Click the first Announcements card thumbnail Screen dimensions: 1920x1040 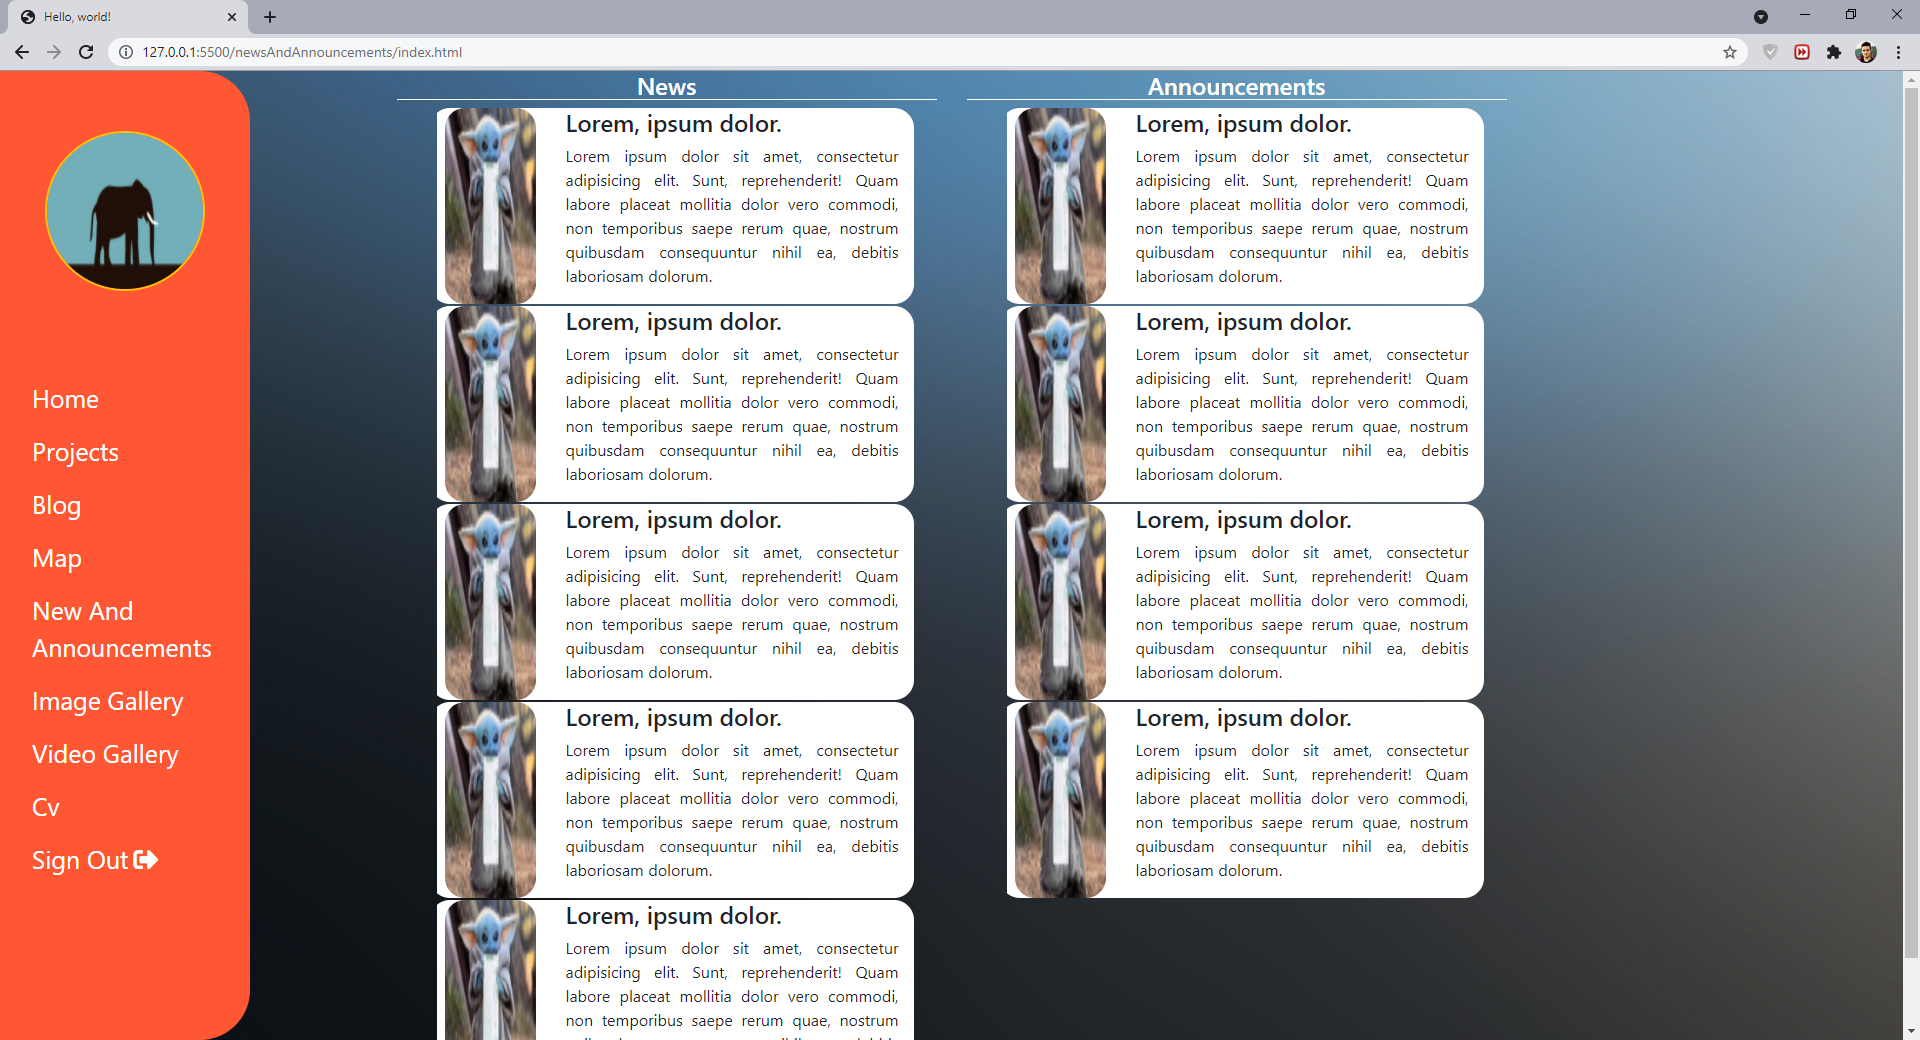[1060, 206]
